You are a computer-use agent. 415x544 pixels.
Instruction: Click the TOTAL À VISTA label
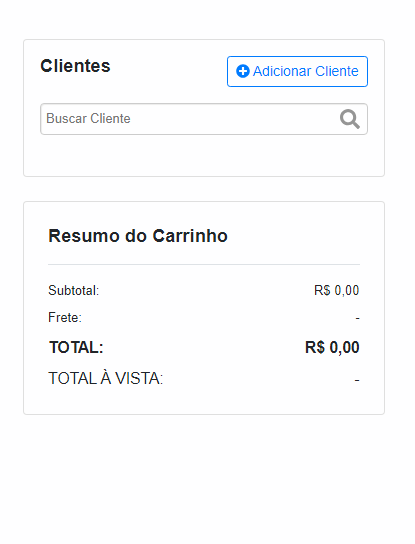click(105, 379)
